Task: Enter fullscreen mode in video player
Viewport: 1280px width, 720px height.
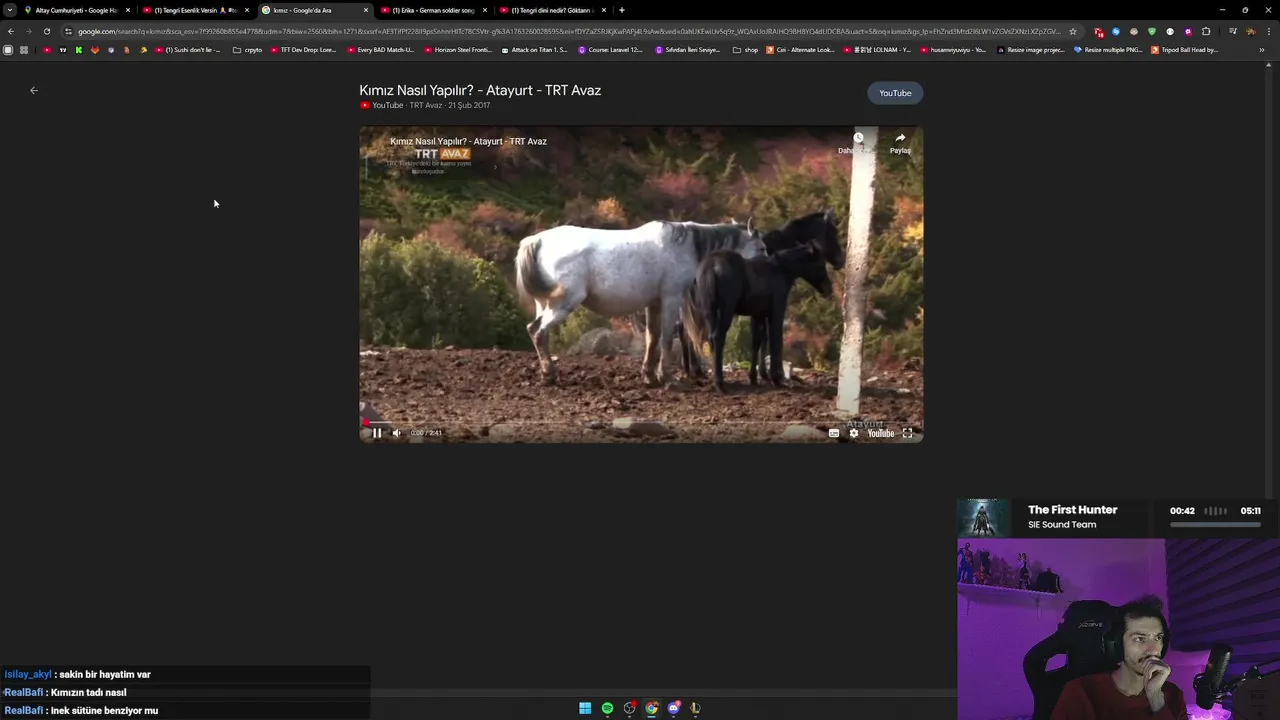Action: [907, 433]
